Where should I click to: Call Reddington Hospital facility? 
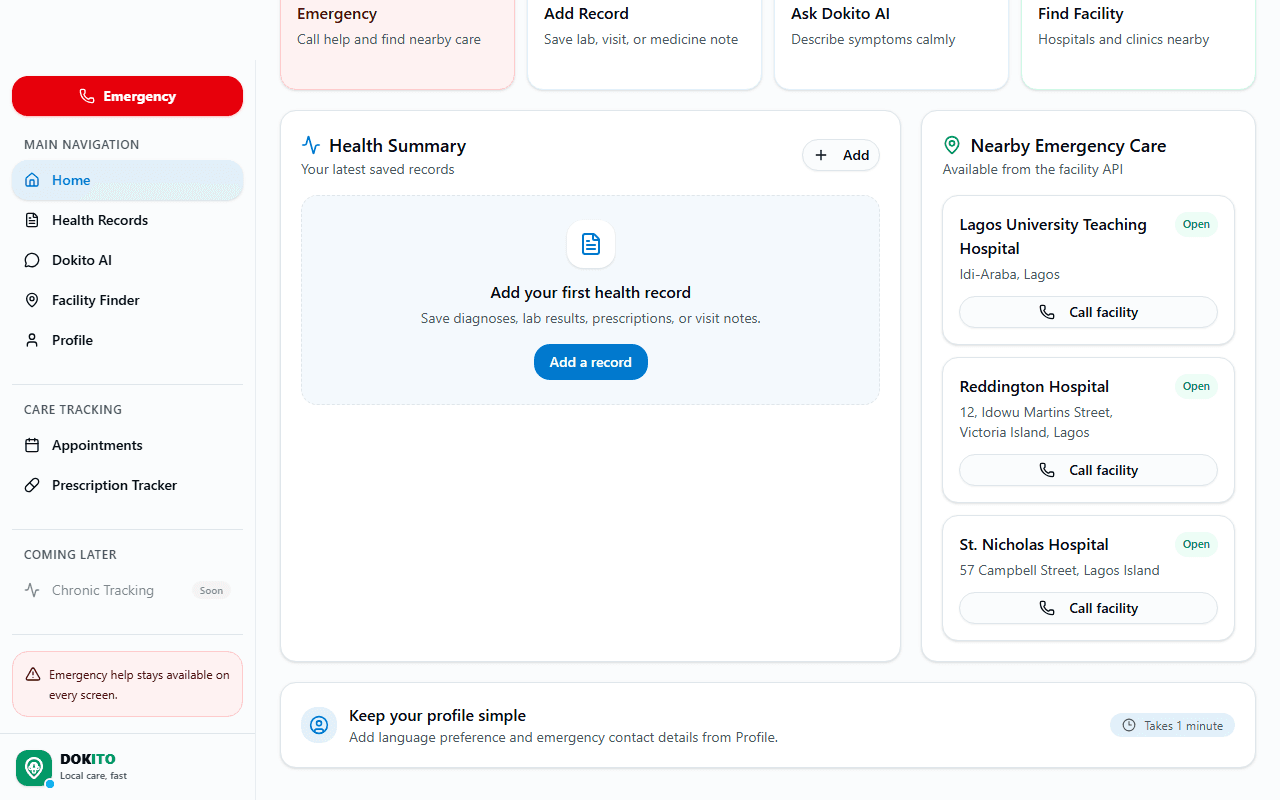coord(1088,470)
